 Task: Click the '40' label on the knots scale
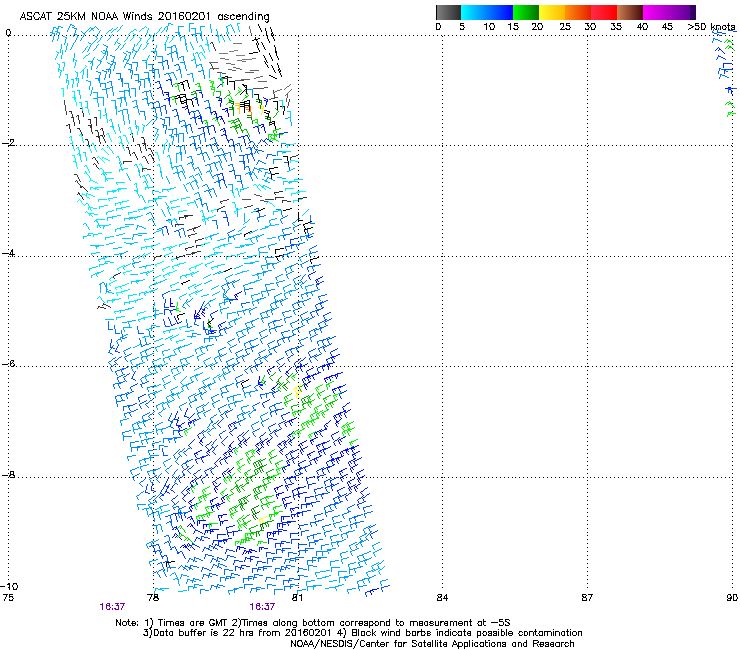click(642, 26)
